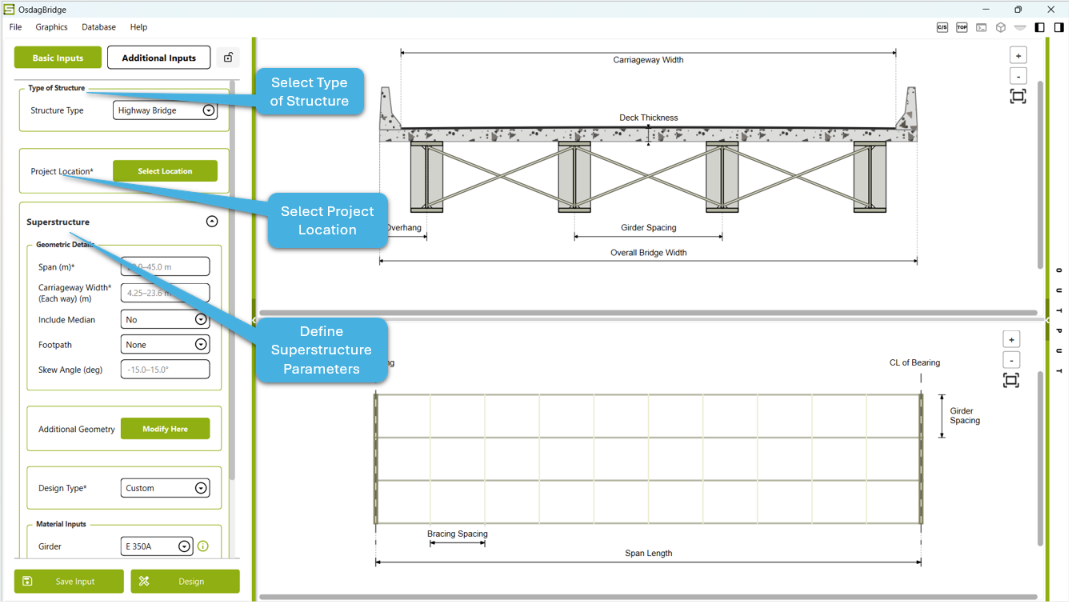Click the 'Material Inputs' group heading
Viewport: 1069px width, 602px height.
point(61,524)
